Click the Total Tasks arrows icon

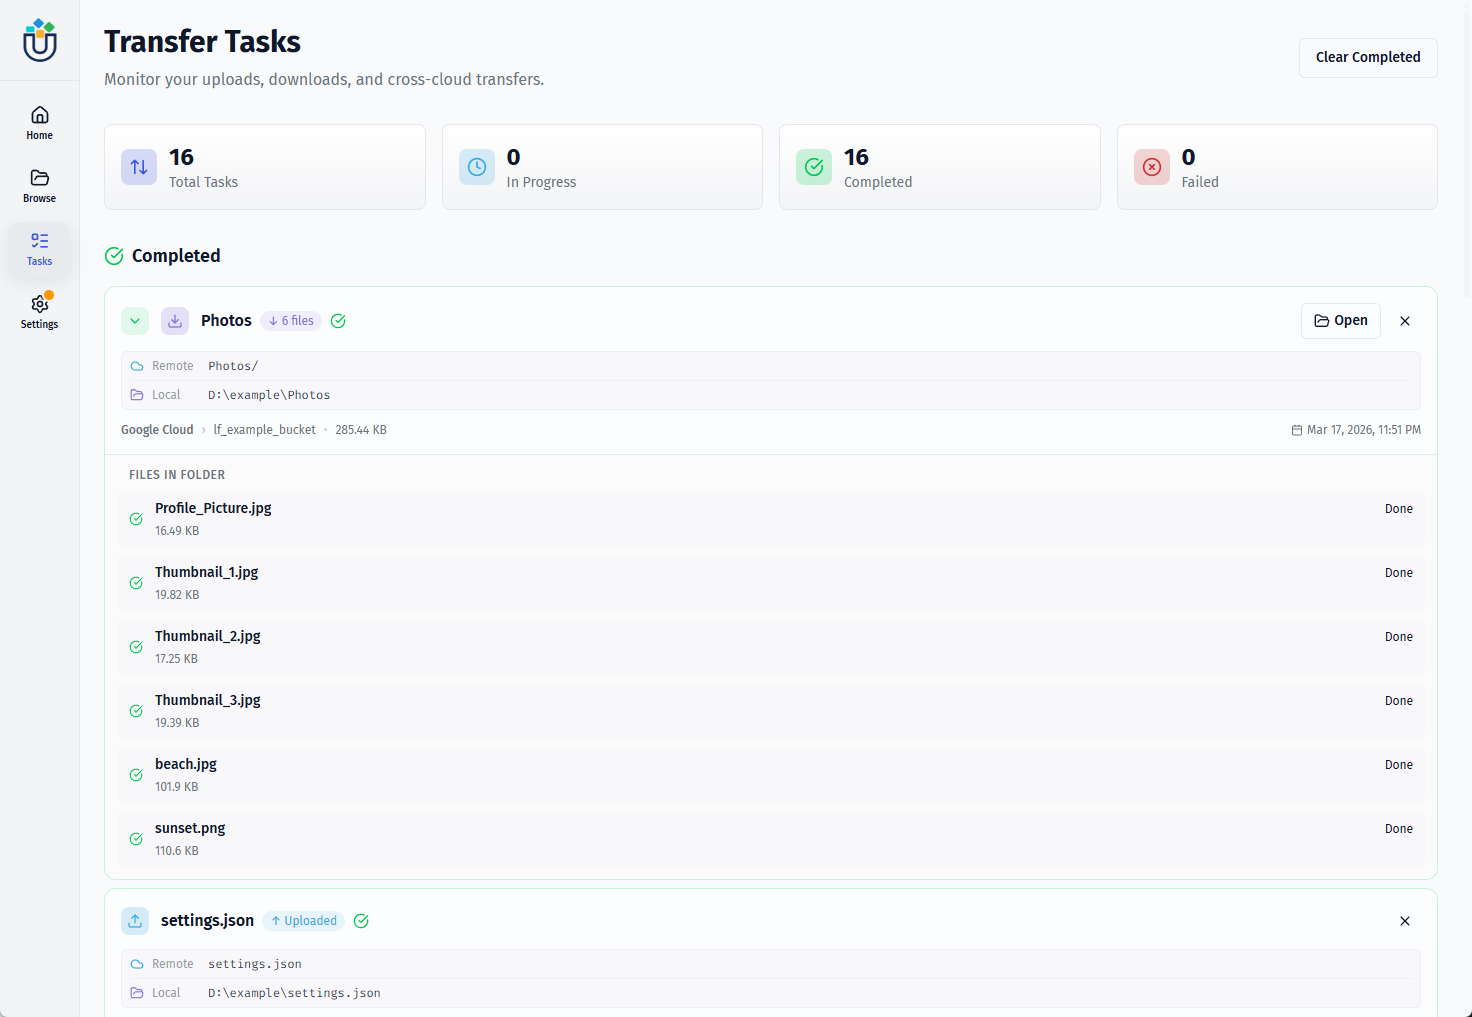[139, 167]
